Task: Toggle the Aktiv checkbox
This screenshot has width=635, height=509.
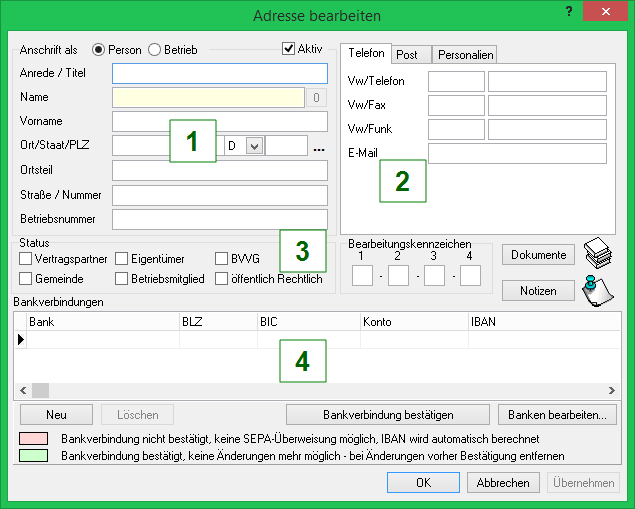Action: click(289, 48)
